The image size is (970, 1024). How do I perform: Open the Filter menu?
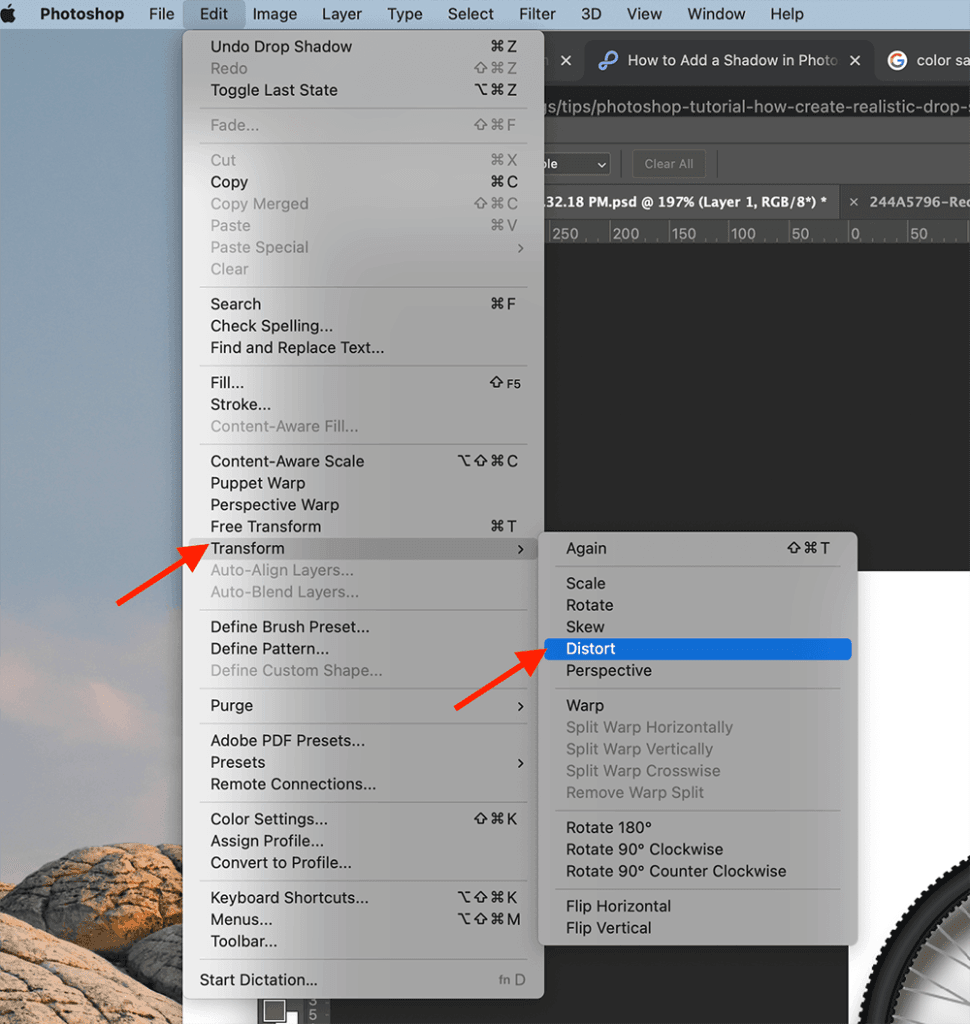pyautogui.click(x=537, y=14)
